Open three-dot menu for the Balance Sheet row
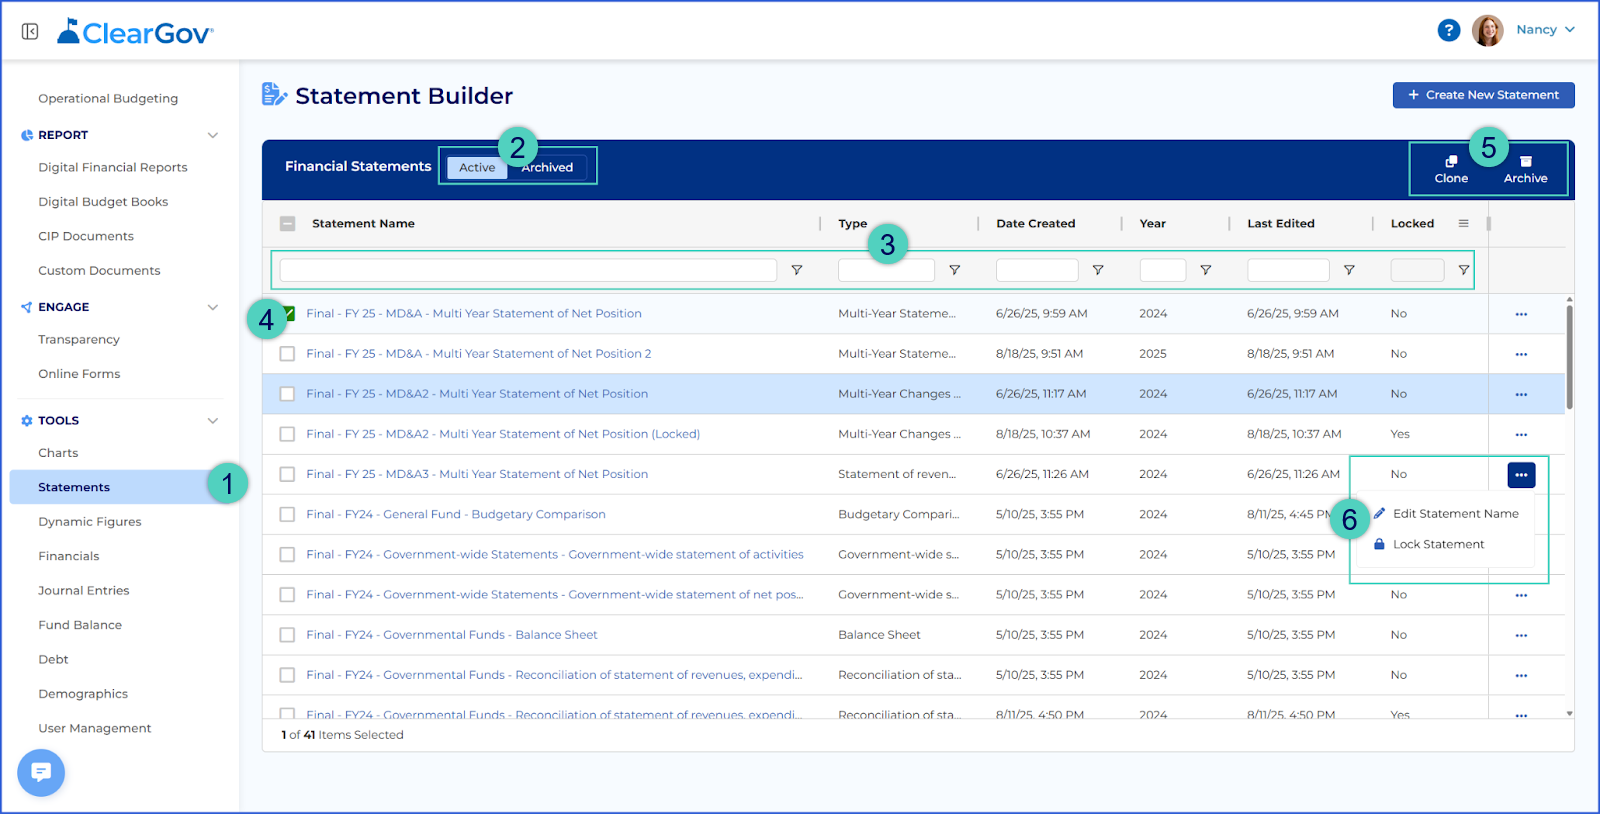 (1521, 635)
